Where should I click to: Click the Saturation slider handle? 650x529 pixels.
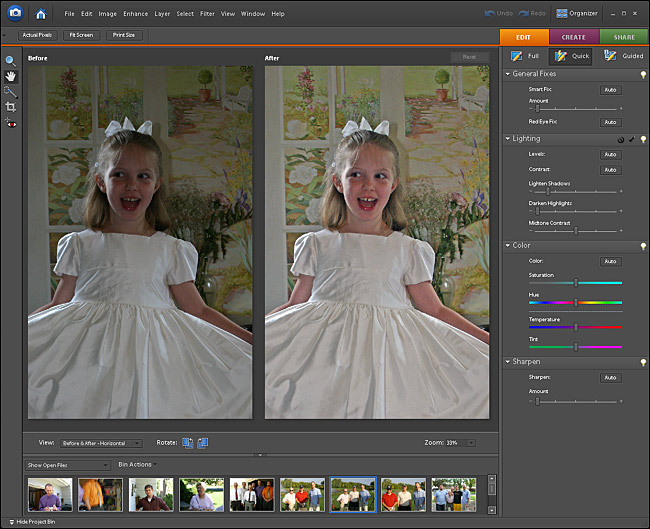pyautogui.click(x=576, y=283)
